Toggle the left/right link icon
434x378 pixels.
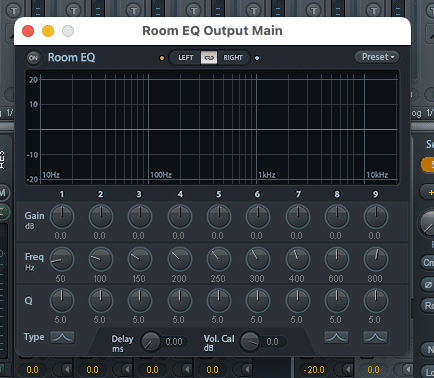tap(209, 58)
